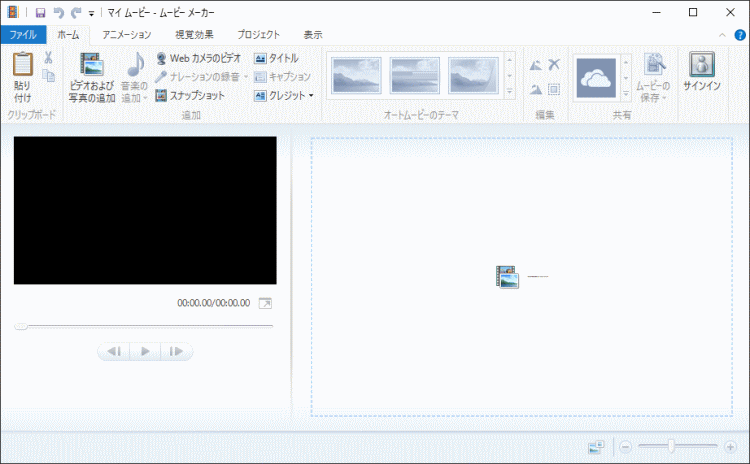Open Save movie (ムービーの保存) dropdown arrow

coord(664,98)
